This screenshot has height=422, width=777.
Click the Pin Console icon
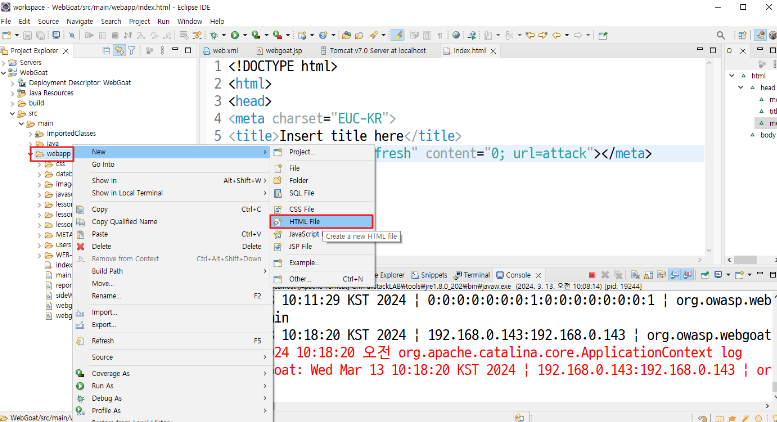[x=705, y=275]
